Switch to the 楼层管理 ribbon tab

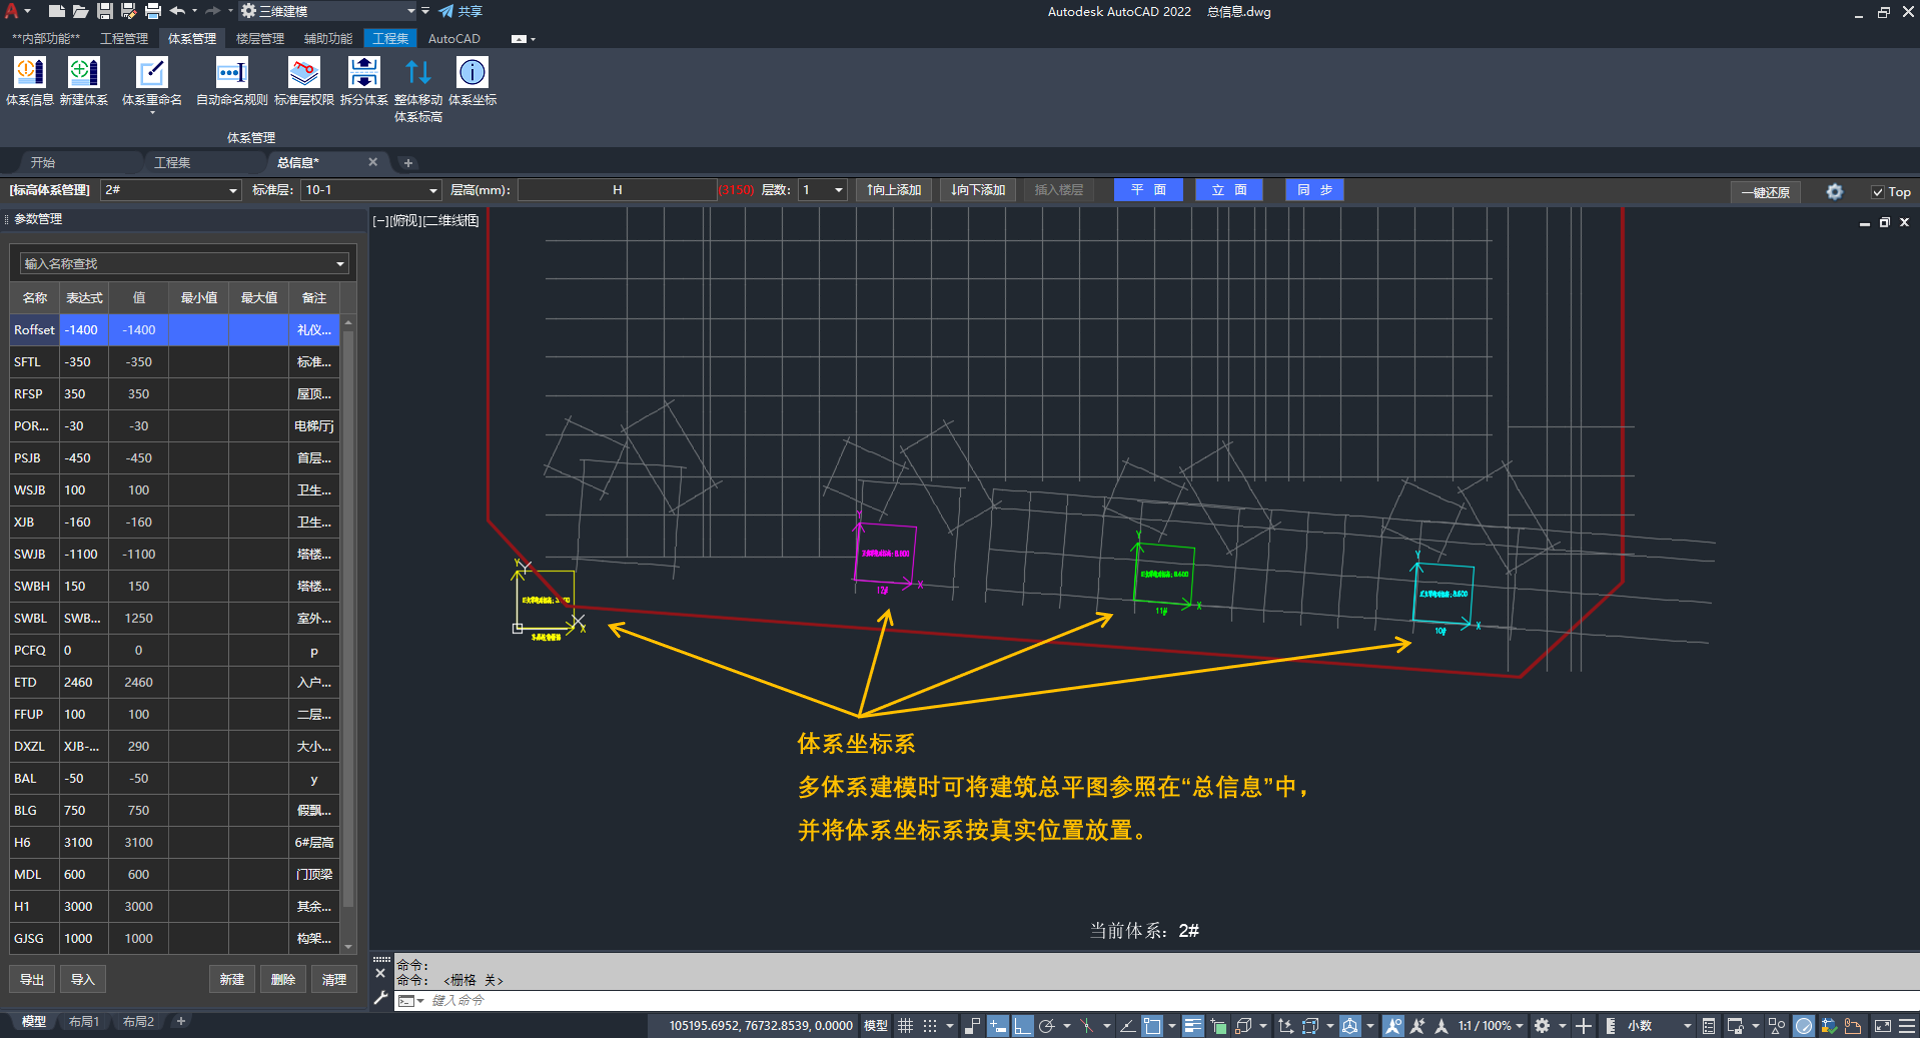pos(260,39)
